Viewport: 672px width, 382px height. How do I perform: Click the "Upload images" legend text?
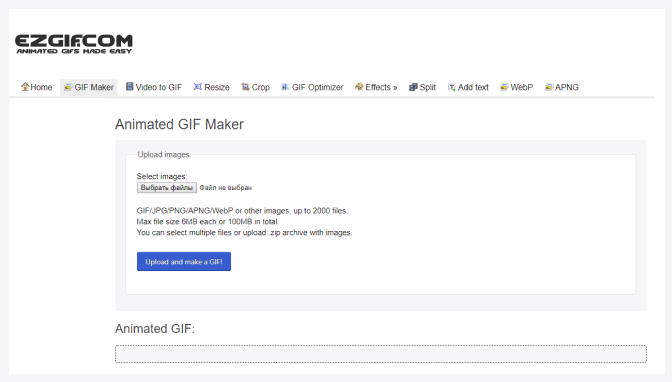coord(163,155)
